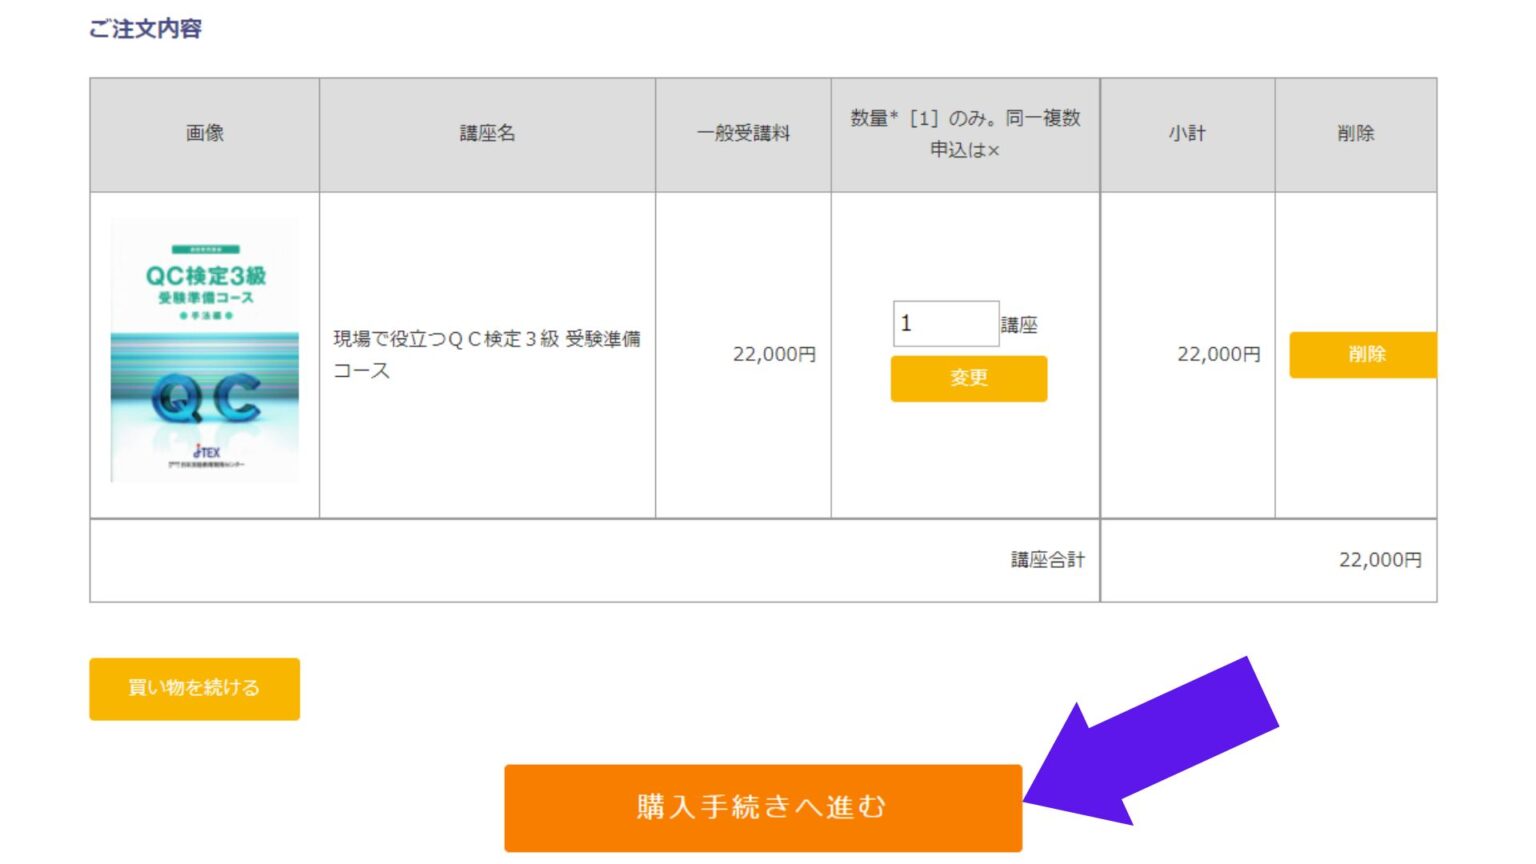Click the QC検定3級 course thumbnail image
Image resolution: width=1536 pixels, height=864 pixels.
tap(205, 348)
